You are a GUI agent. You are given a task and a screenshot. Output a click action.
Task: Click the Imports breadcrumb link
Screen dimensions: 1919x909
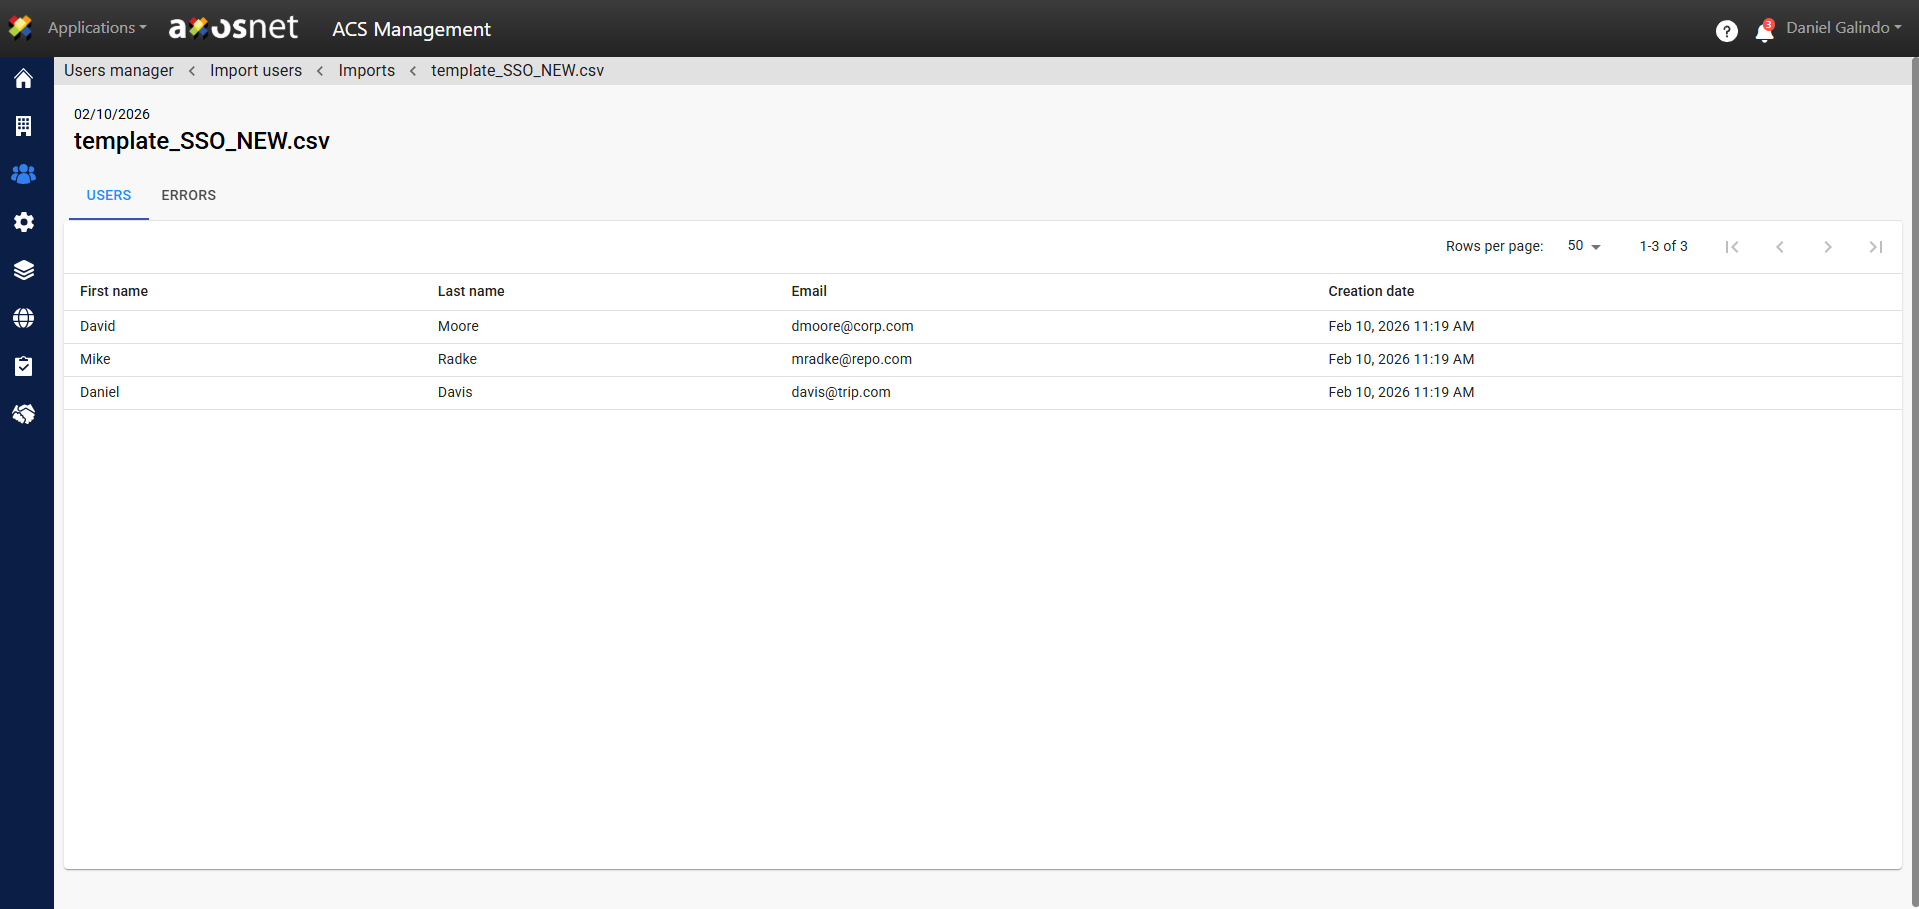point(366,70)
